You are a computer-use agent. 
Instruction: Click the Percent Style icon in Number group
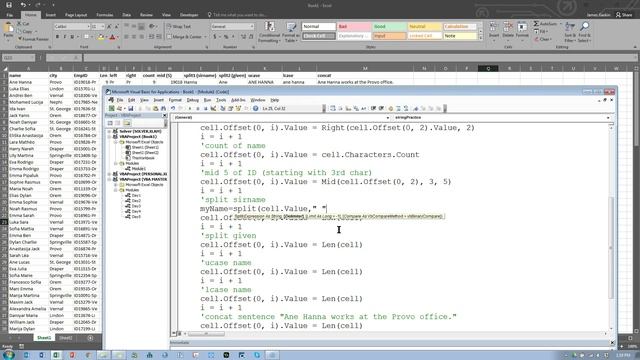pos(226,37)
